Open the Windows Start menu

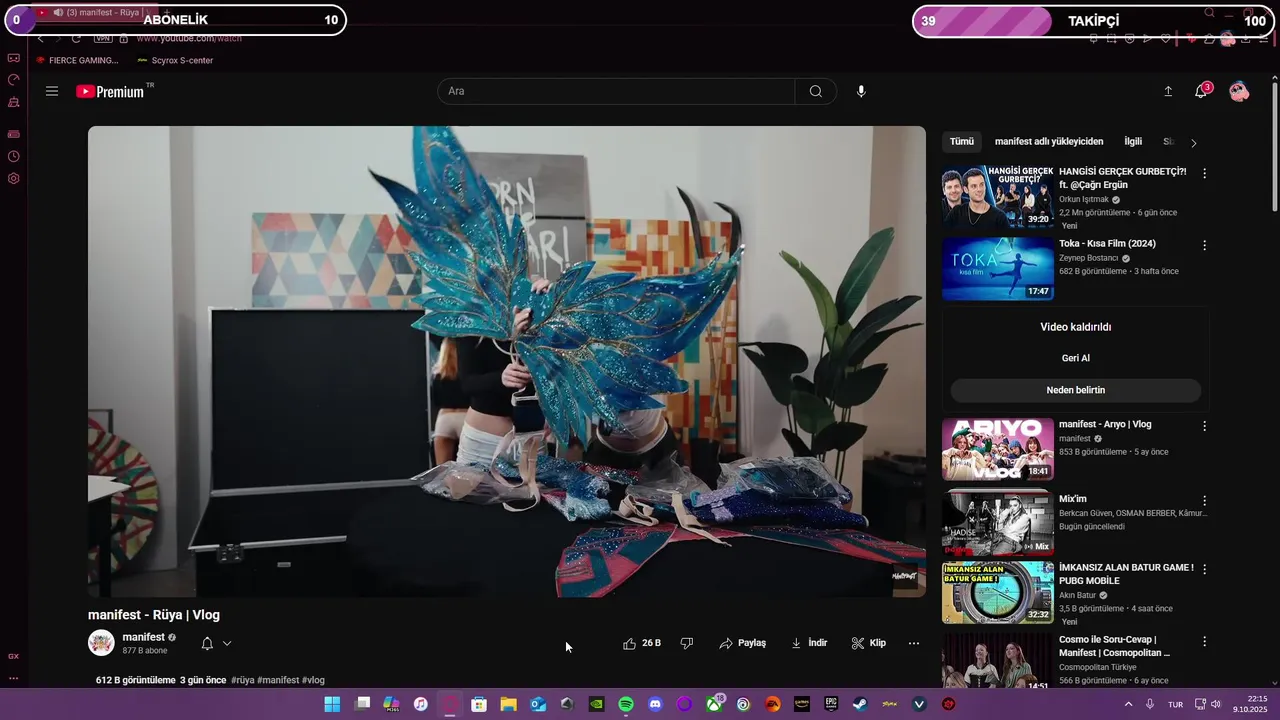pyautogui.click(x=332, y=704)
